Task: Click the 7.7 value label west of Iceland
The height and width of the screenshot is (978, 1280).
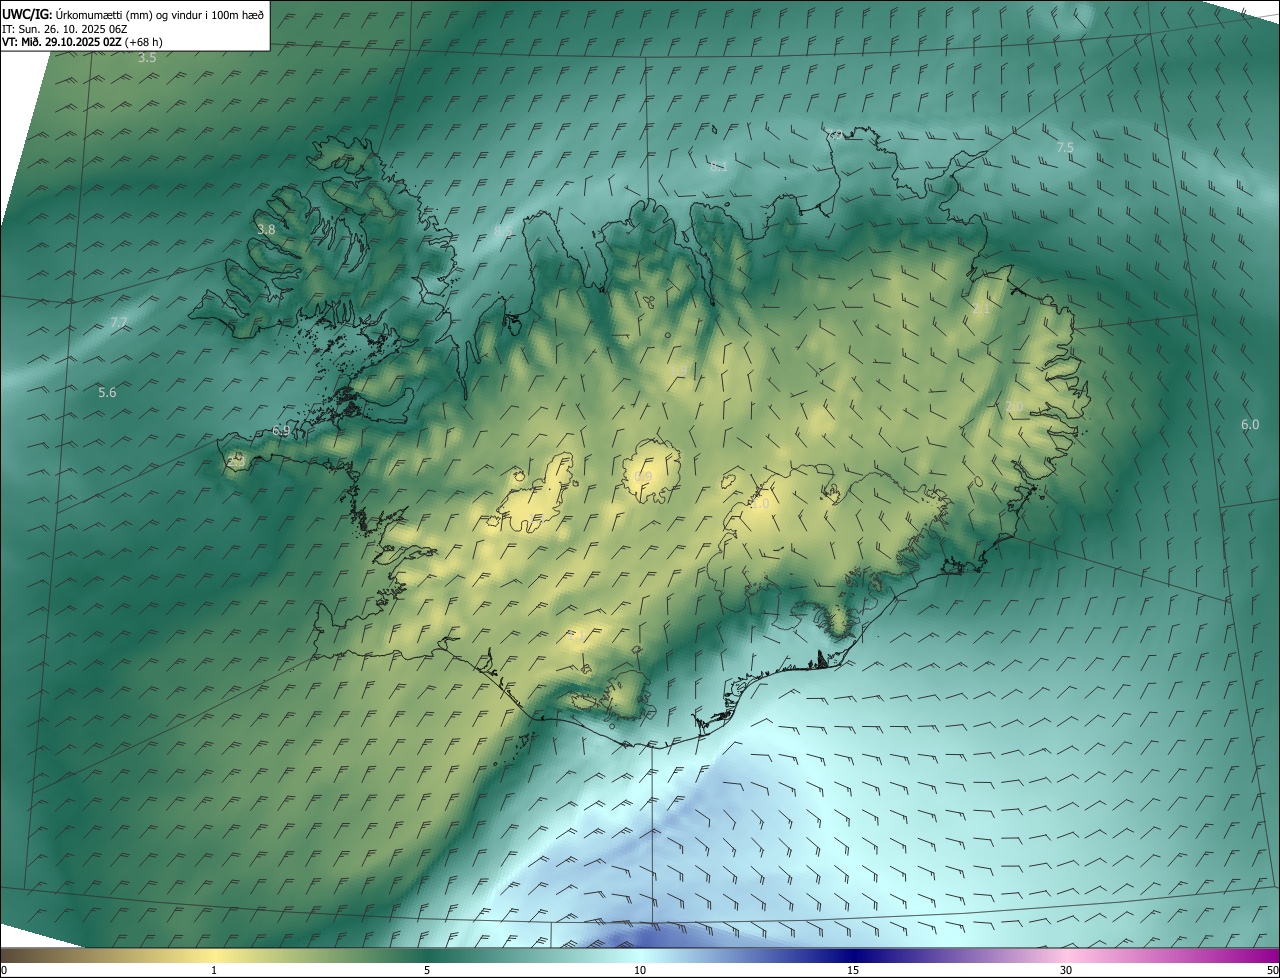Action: [119, 322]
